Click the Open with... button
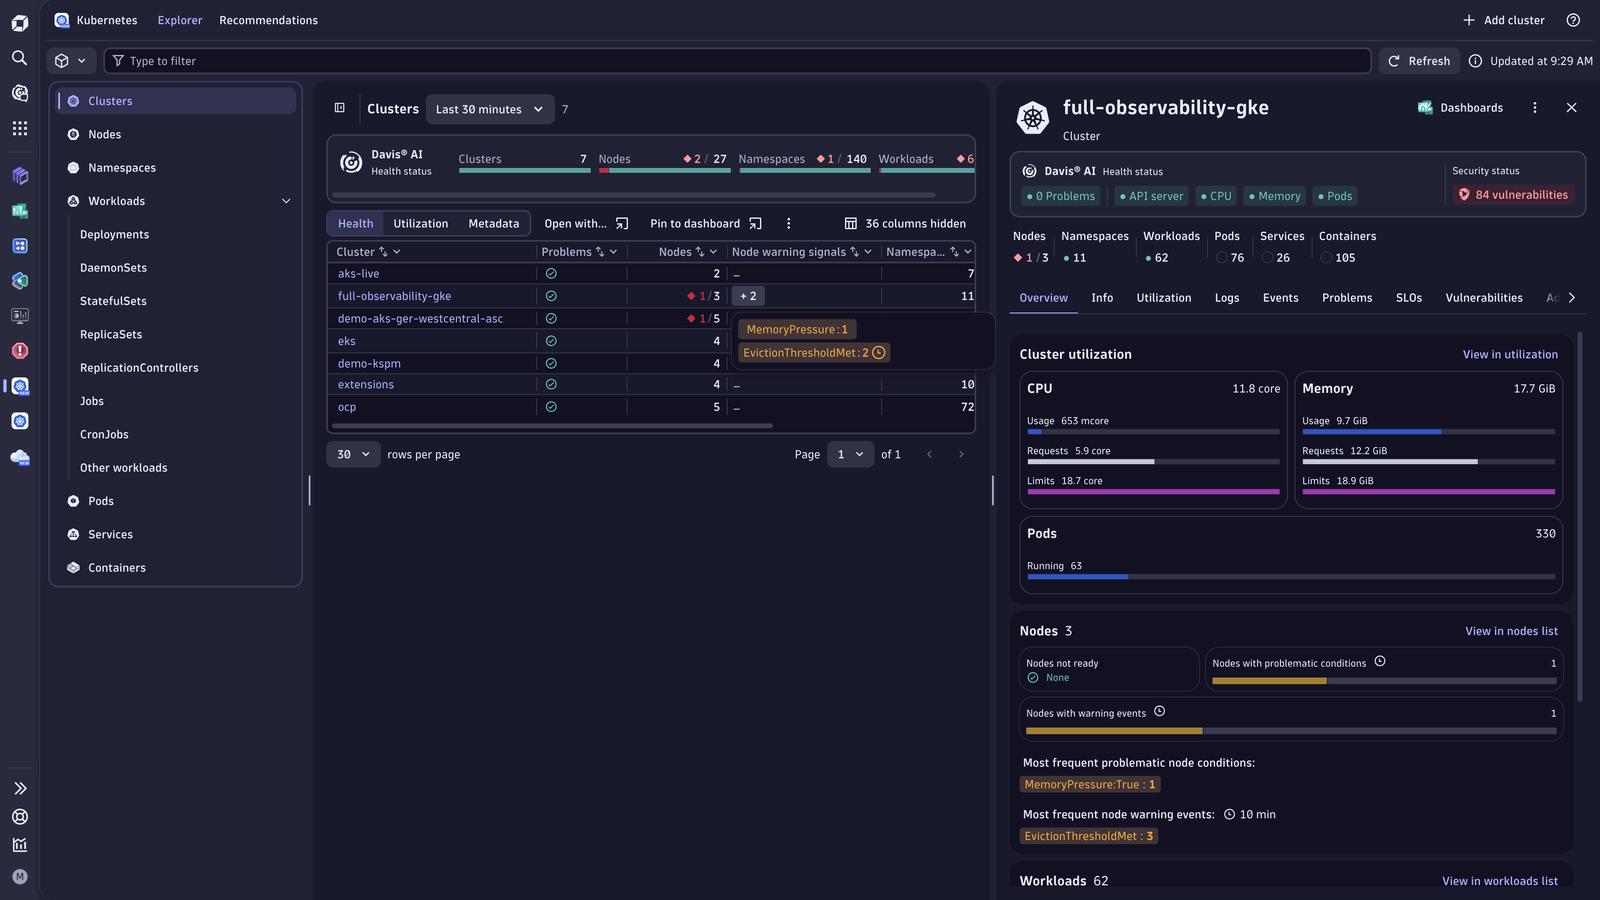Viewport: 1600px width, 900px height. [586, 224]
